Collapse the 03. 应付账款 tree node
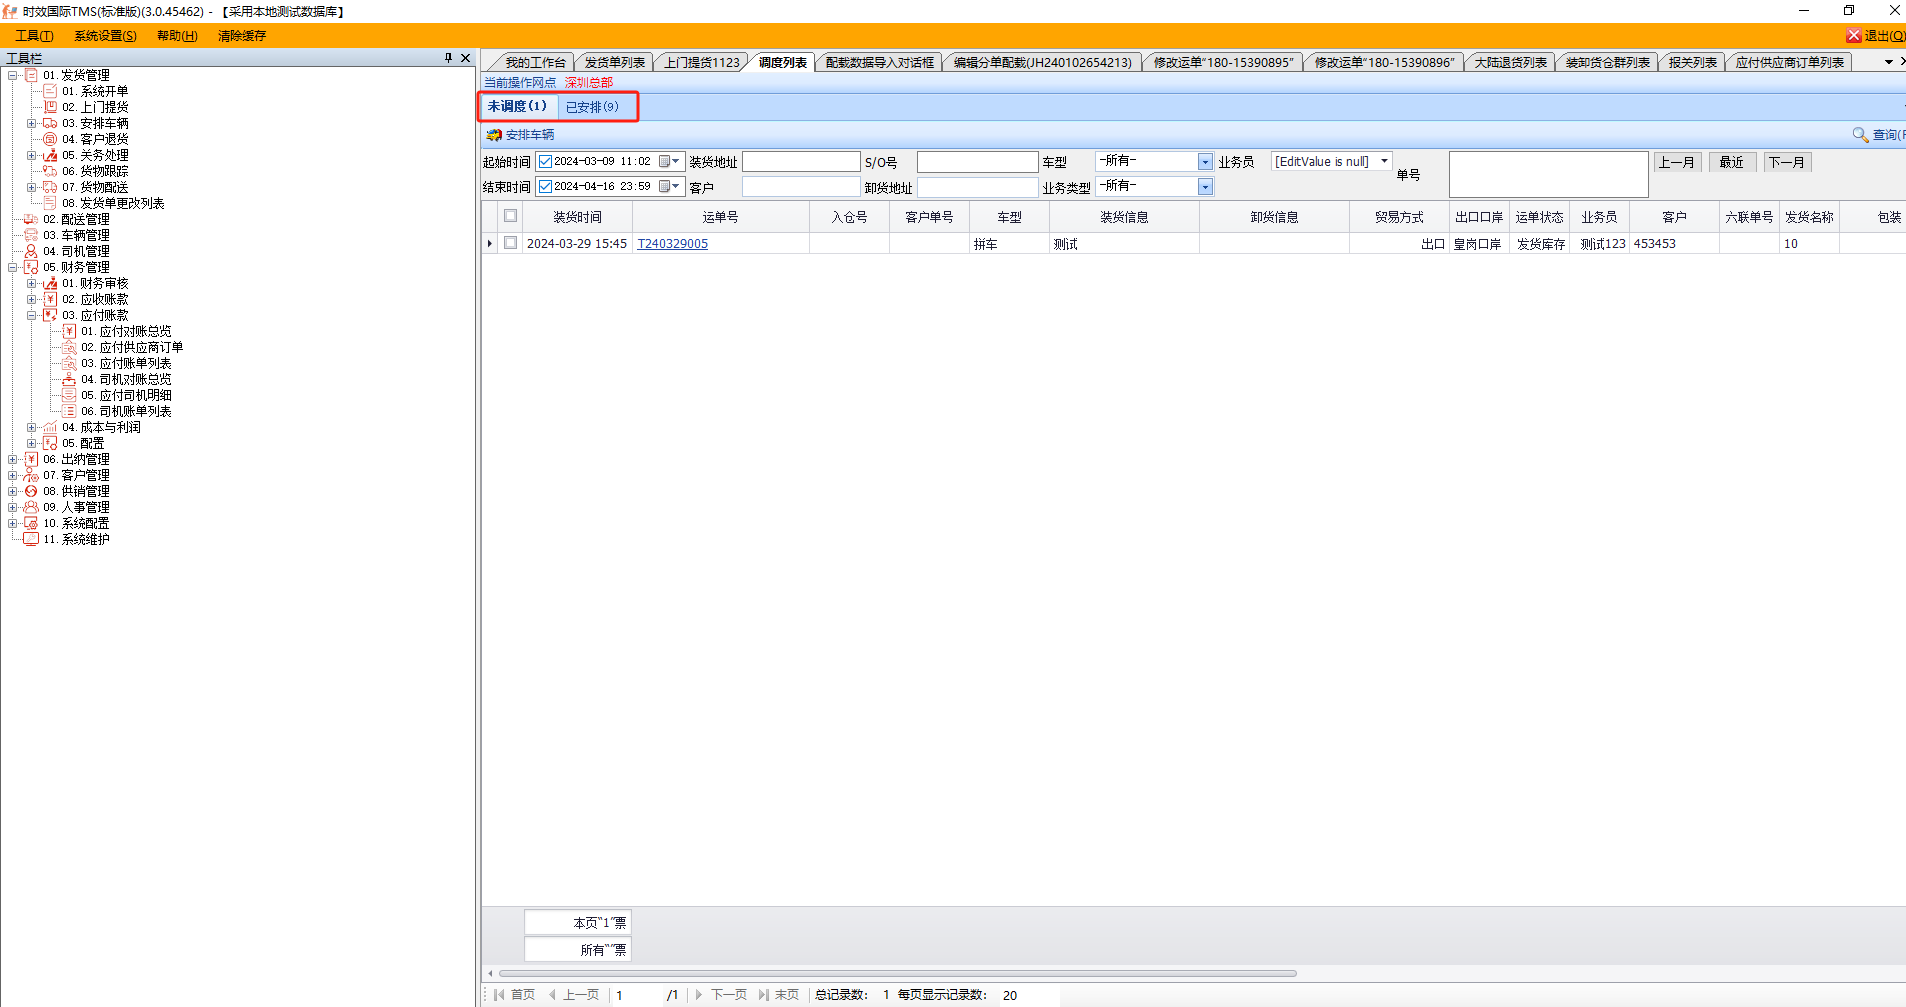This screenshot has width=1906, height=1007. coord(31,315)
